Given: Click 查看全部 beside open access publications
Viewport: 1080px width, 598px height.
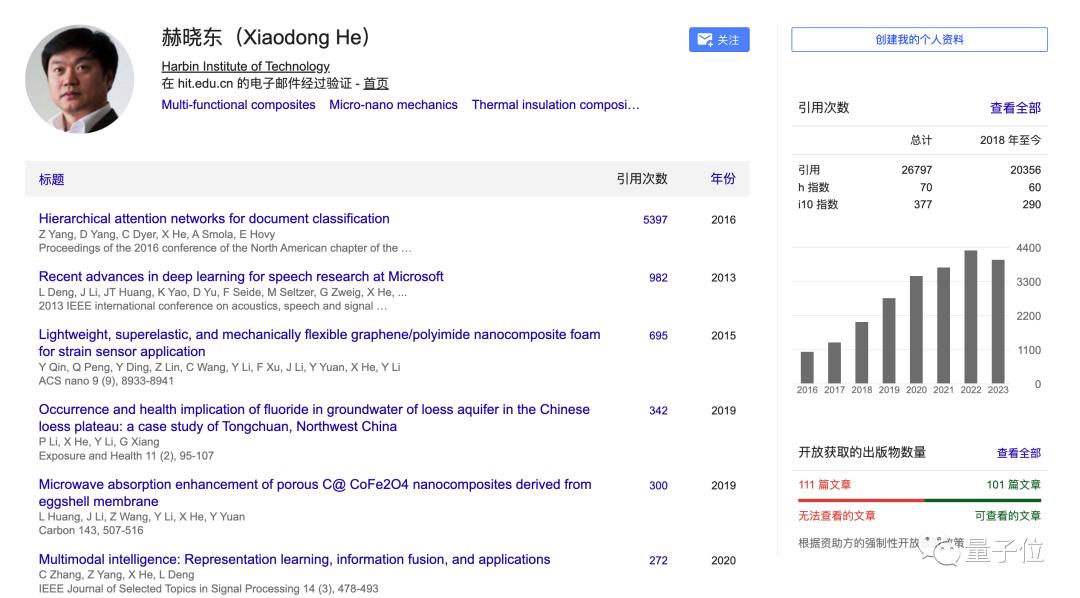Looking at the screenshot, I should click(x=1018, y=453).
